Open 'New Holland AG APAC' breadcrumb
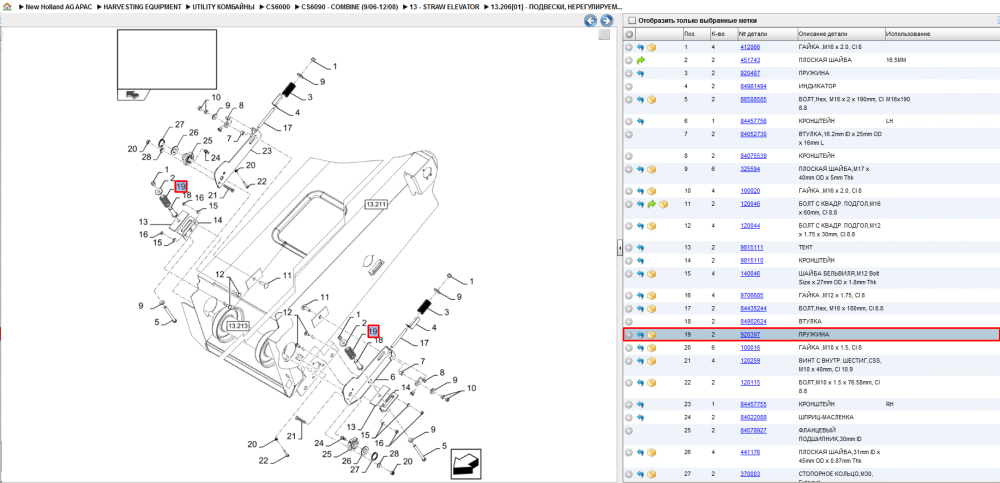This screenshot has width=1000, height=483. (x=58, y=6)
